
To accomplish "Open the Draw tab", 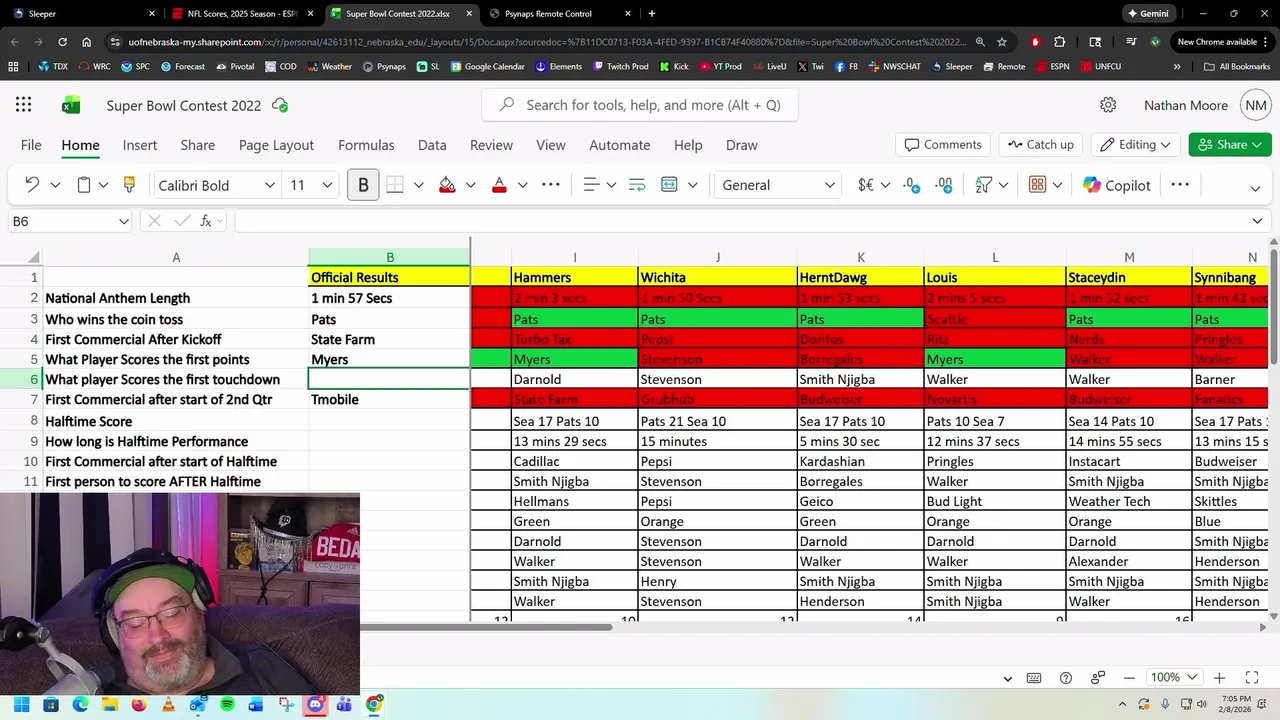I will coord(741,145).
